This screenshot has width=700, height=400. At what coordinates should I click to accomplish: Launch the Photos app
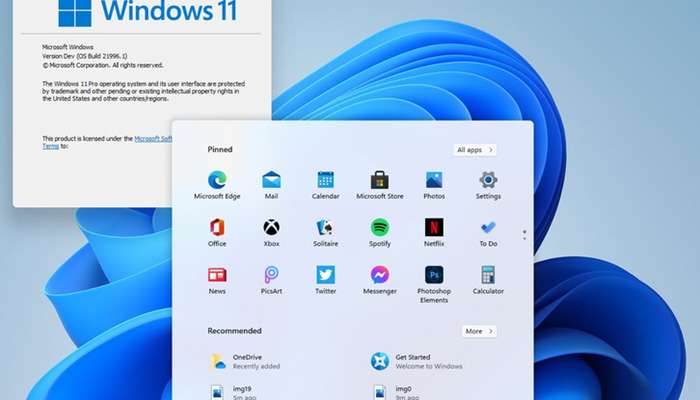434,185
